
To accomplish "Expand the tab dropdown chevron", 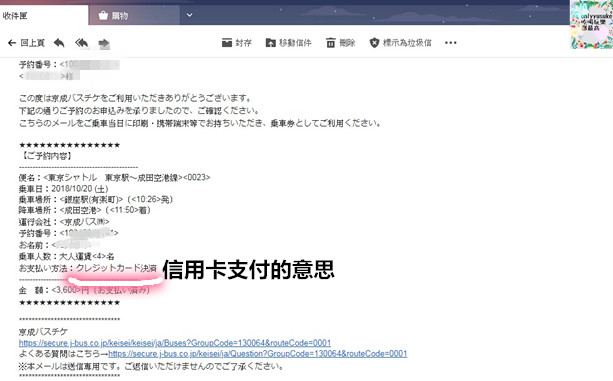I will (x=190, y=15).
